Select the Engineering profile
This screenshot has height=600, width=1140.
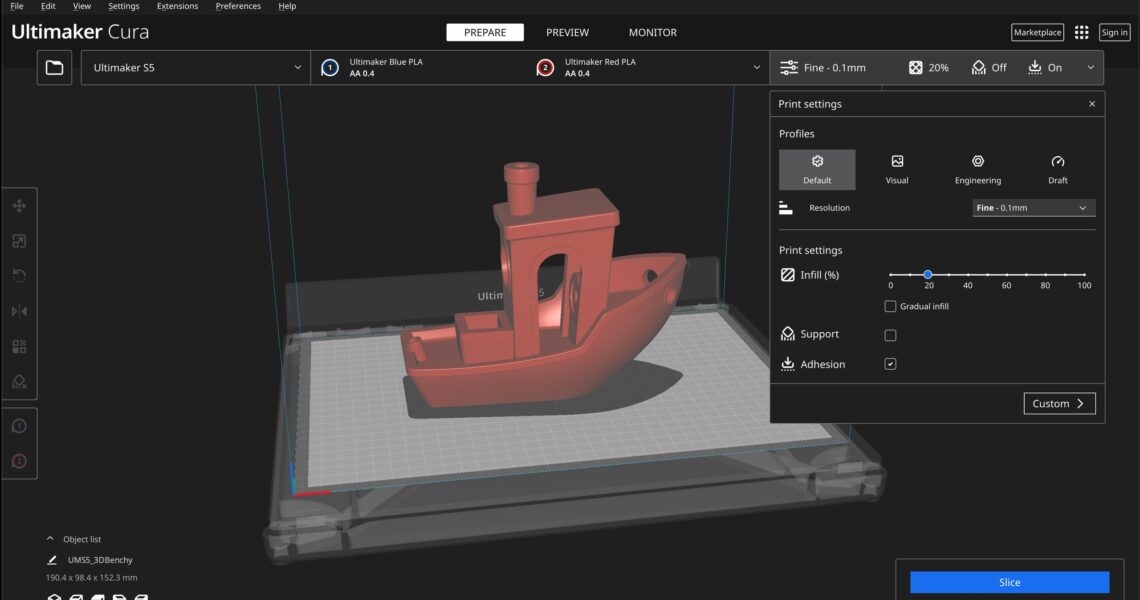977,169
